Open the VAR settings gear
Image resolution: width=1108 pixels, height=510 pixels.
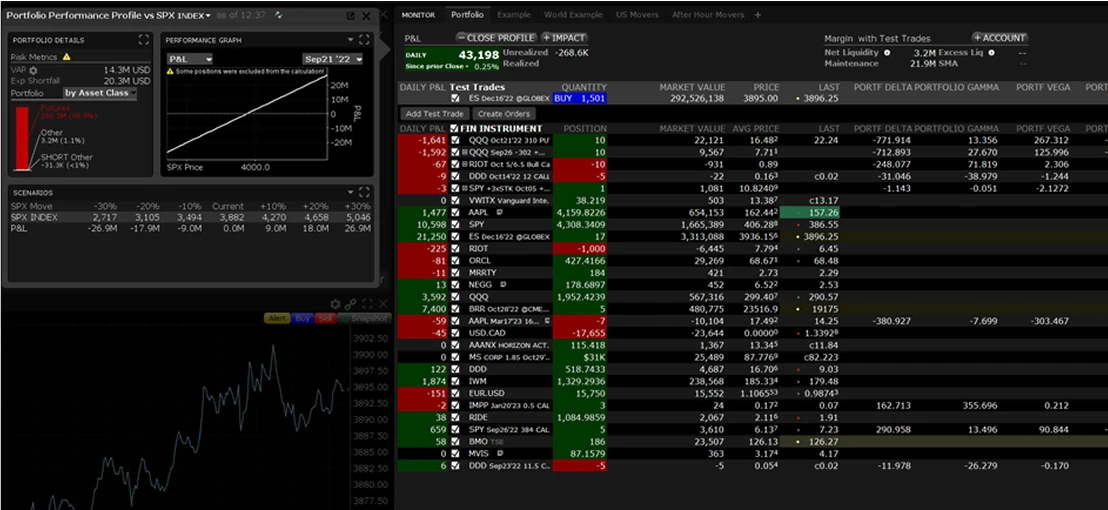click(33, 71)
